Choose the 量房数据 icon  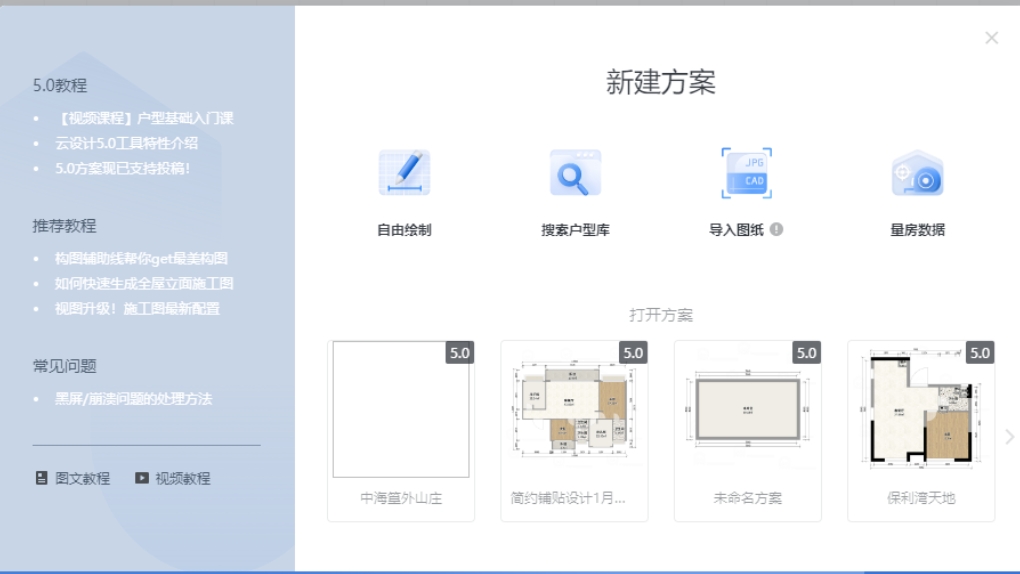[x=917, y=173]
